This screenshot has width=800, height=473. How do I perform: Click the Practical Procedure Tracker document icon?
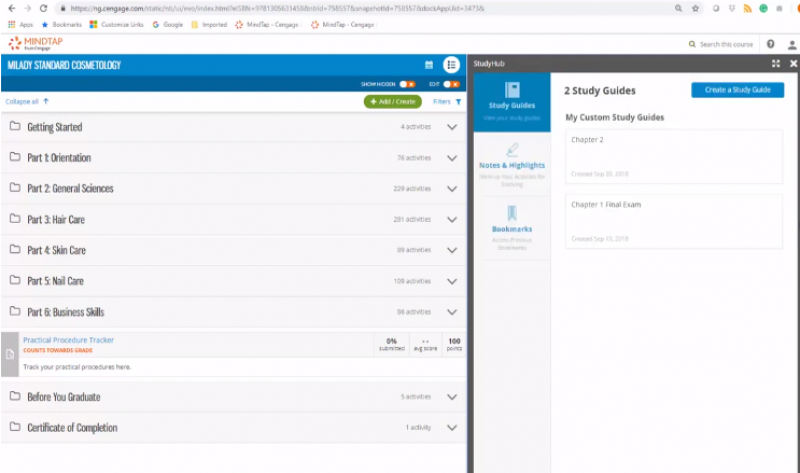click(9, 354)
